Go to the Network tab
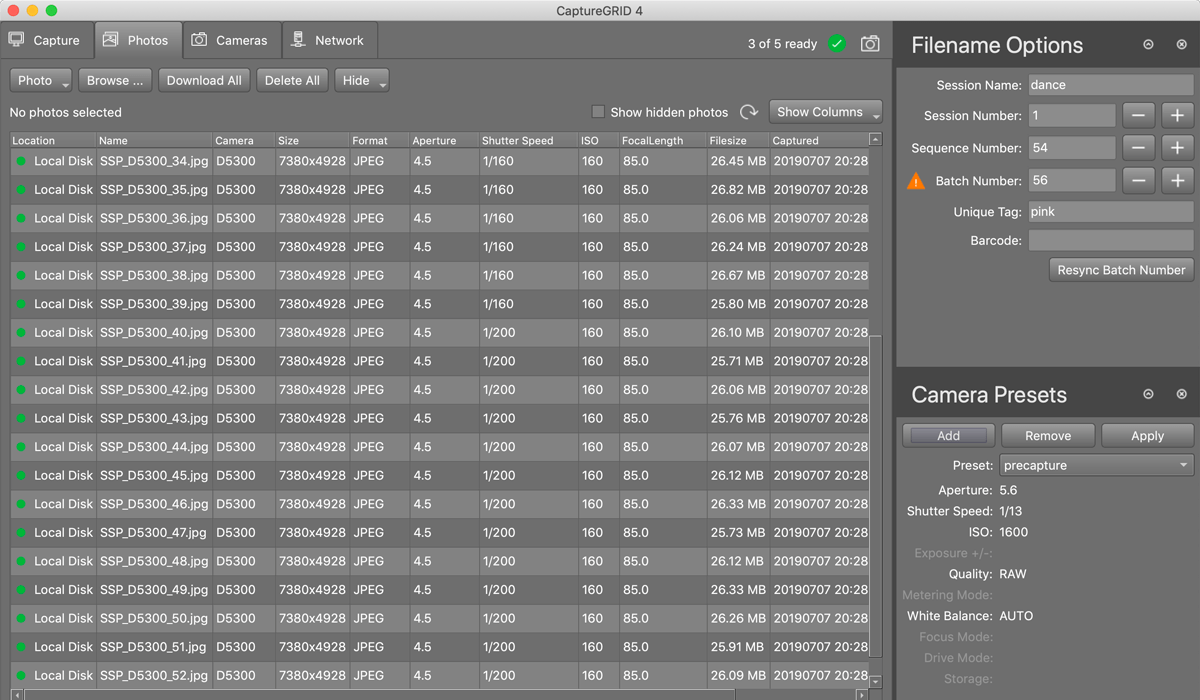 [x=329, y=40]
